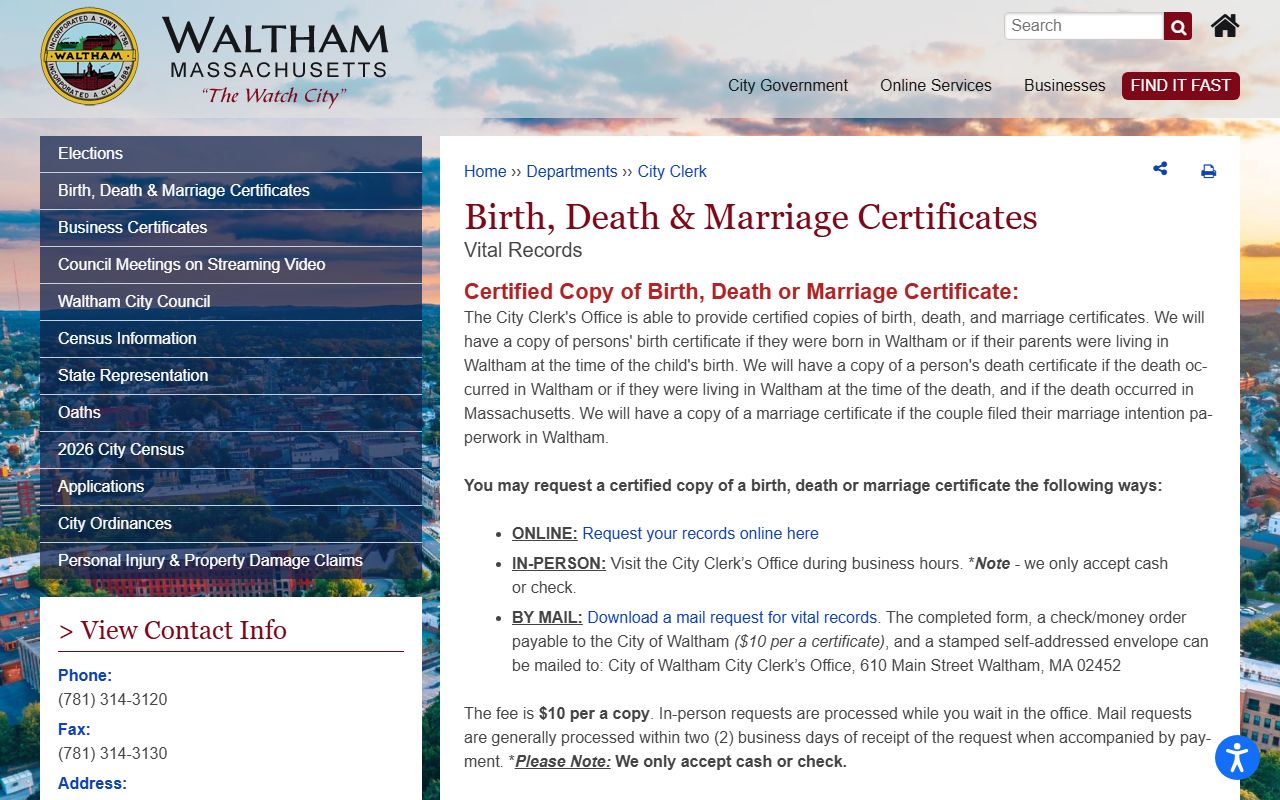
Task: Click the Phone: label in contact info
Action: tap(85, 676)
